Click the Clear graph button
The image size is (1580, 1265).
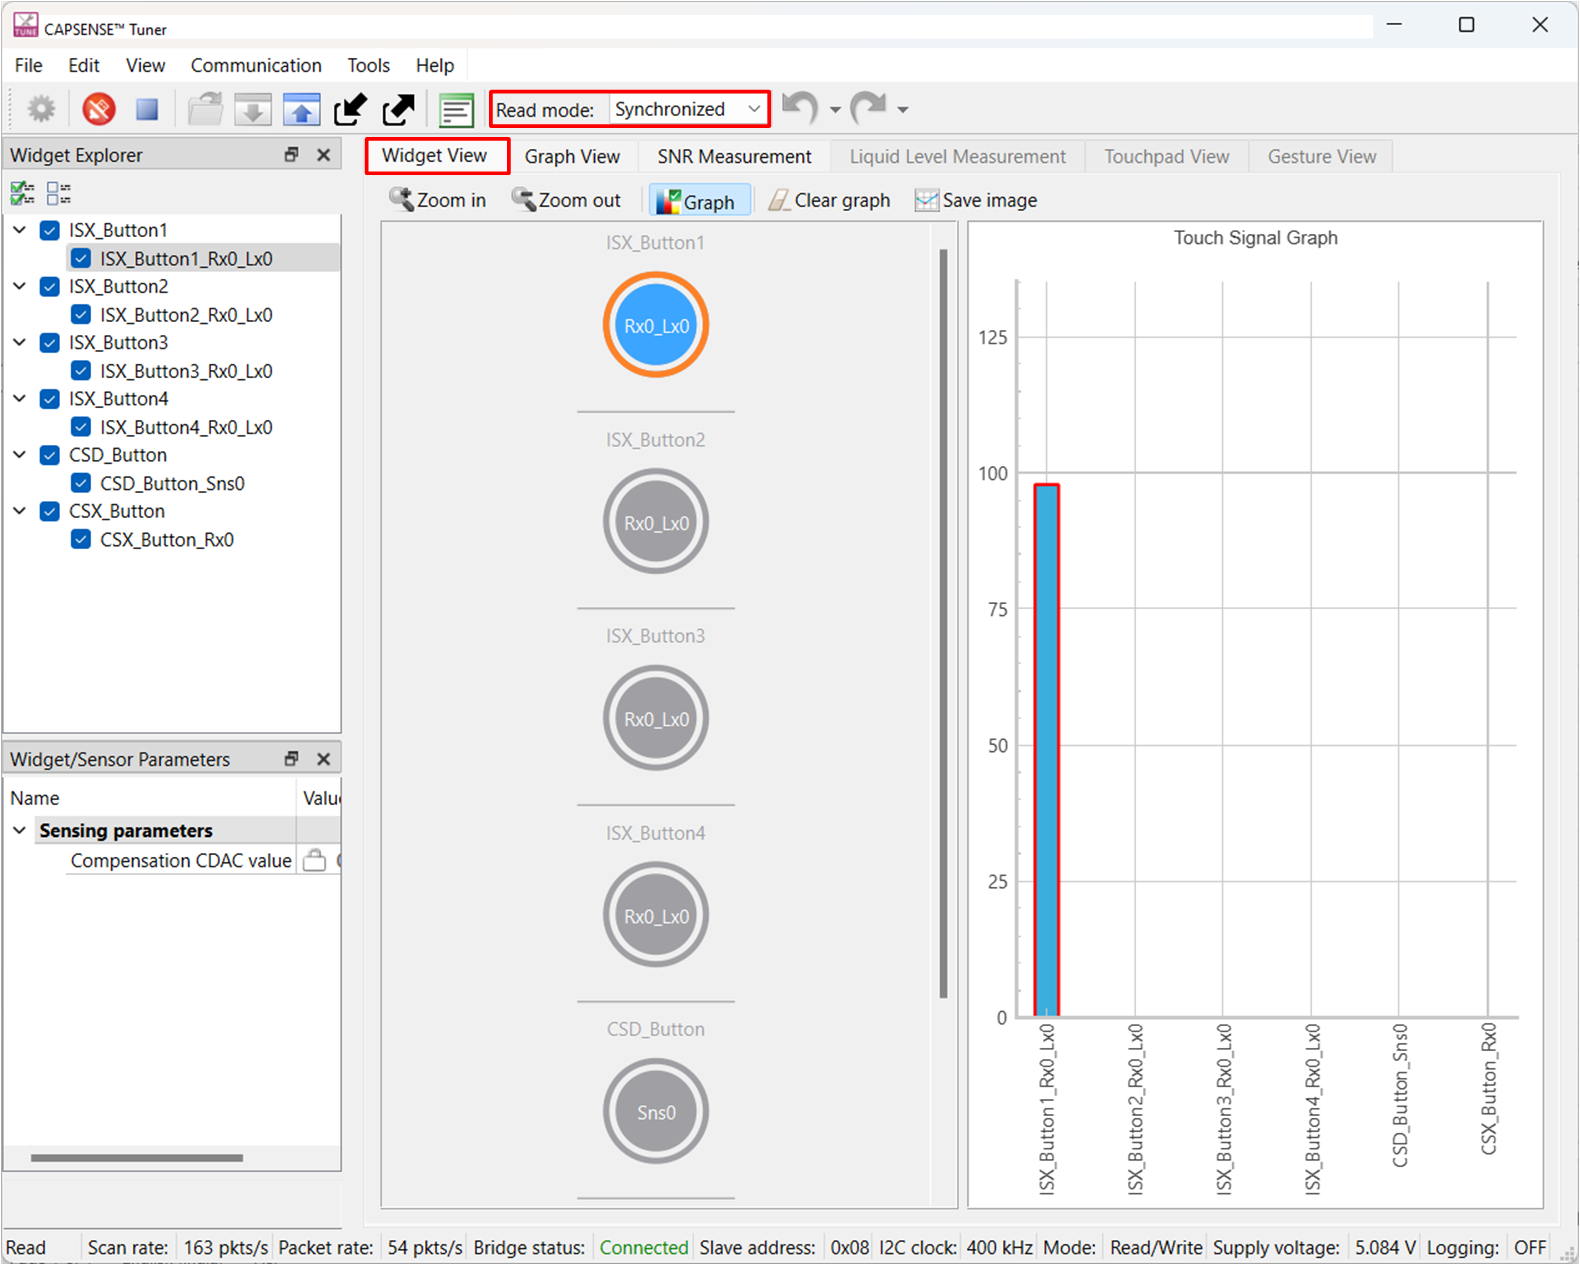829,201
